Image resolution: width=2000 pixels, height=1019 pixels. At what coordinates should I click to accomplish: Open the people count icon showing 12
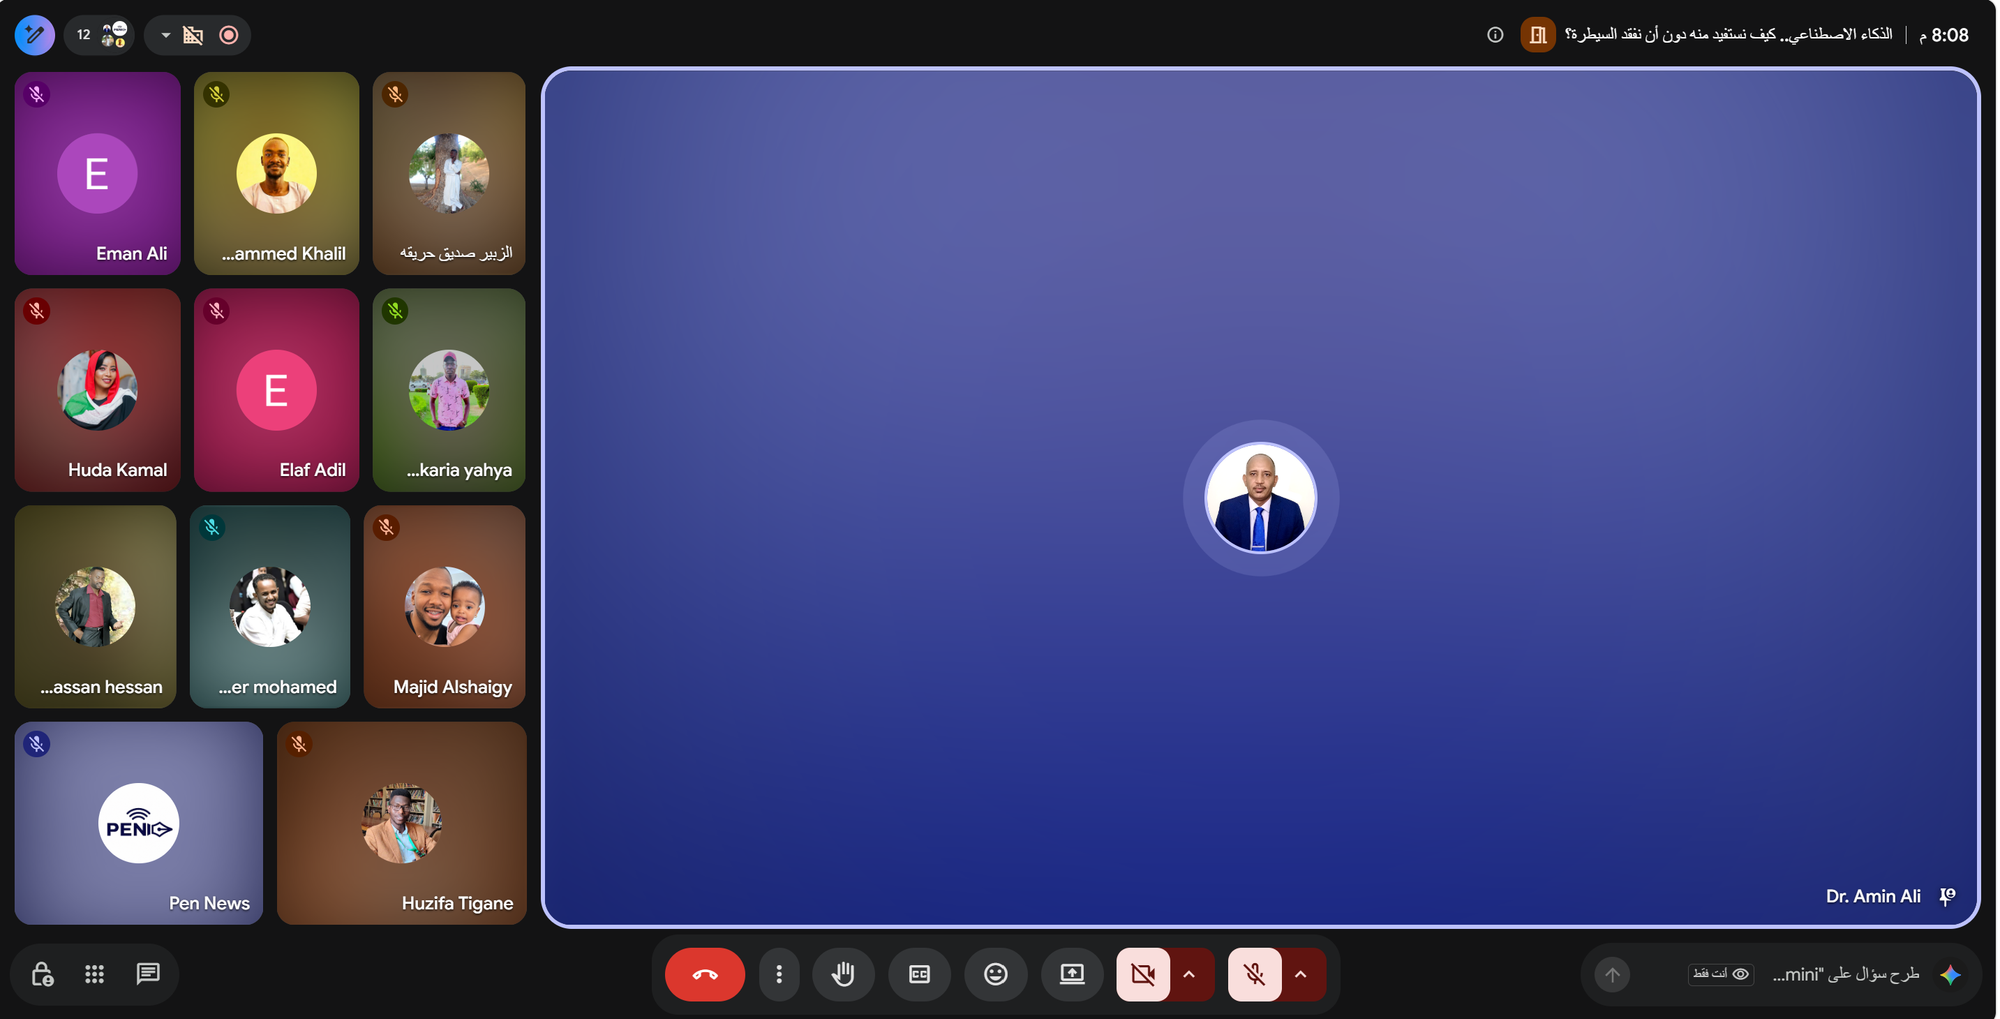102,35
